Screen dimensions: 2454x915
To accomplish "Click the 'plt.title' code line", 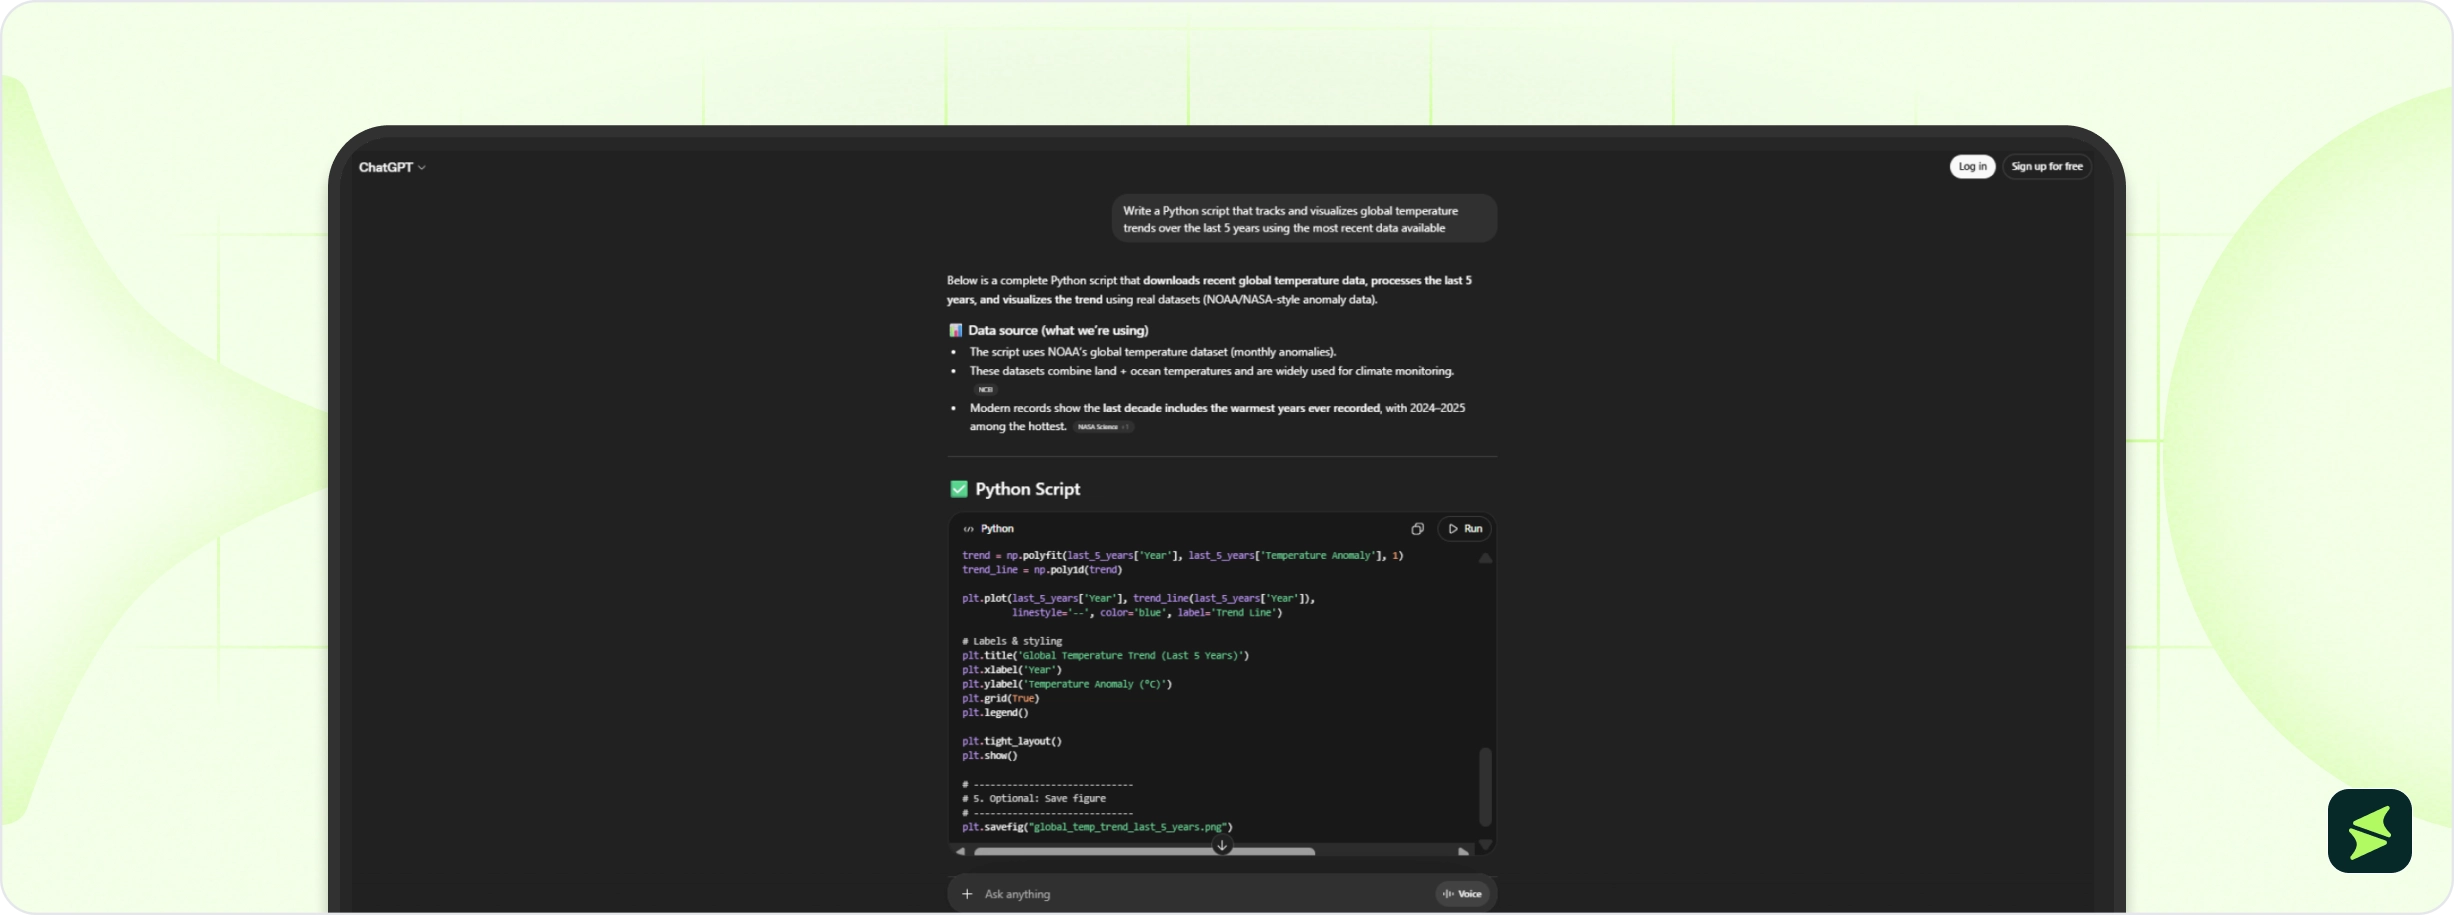I will tap(1106, 656).
